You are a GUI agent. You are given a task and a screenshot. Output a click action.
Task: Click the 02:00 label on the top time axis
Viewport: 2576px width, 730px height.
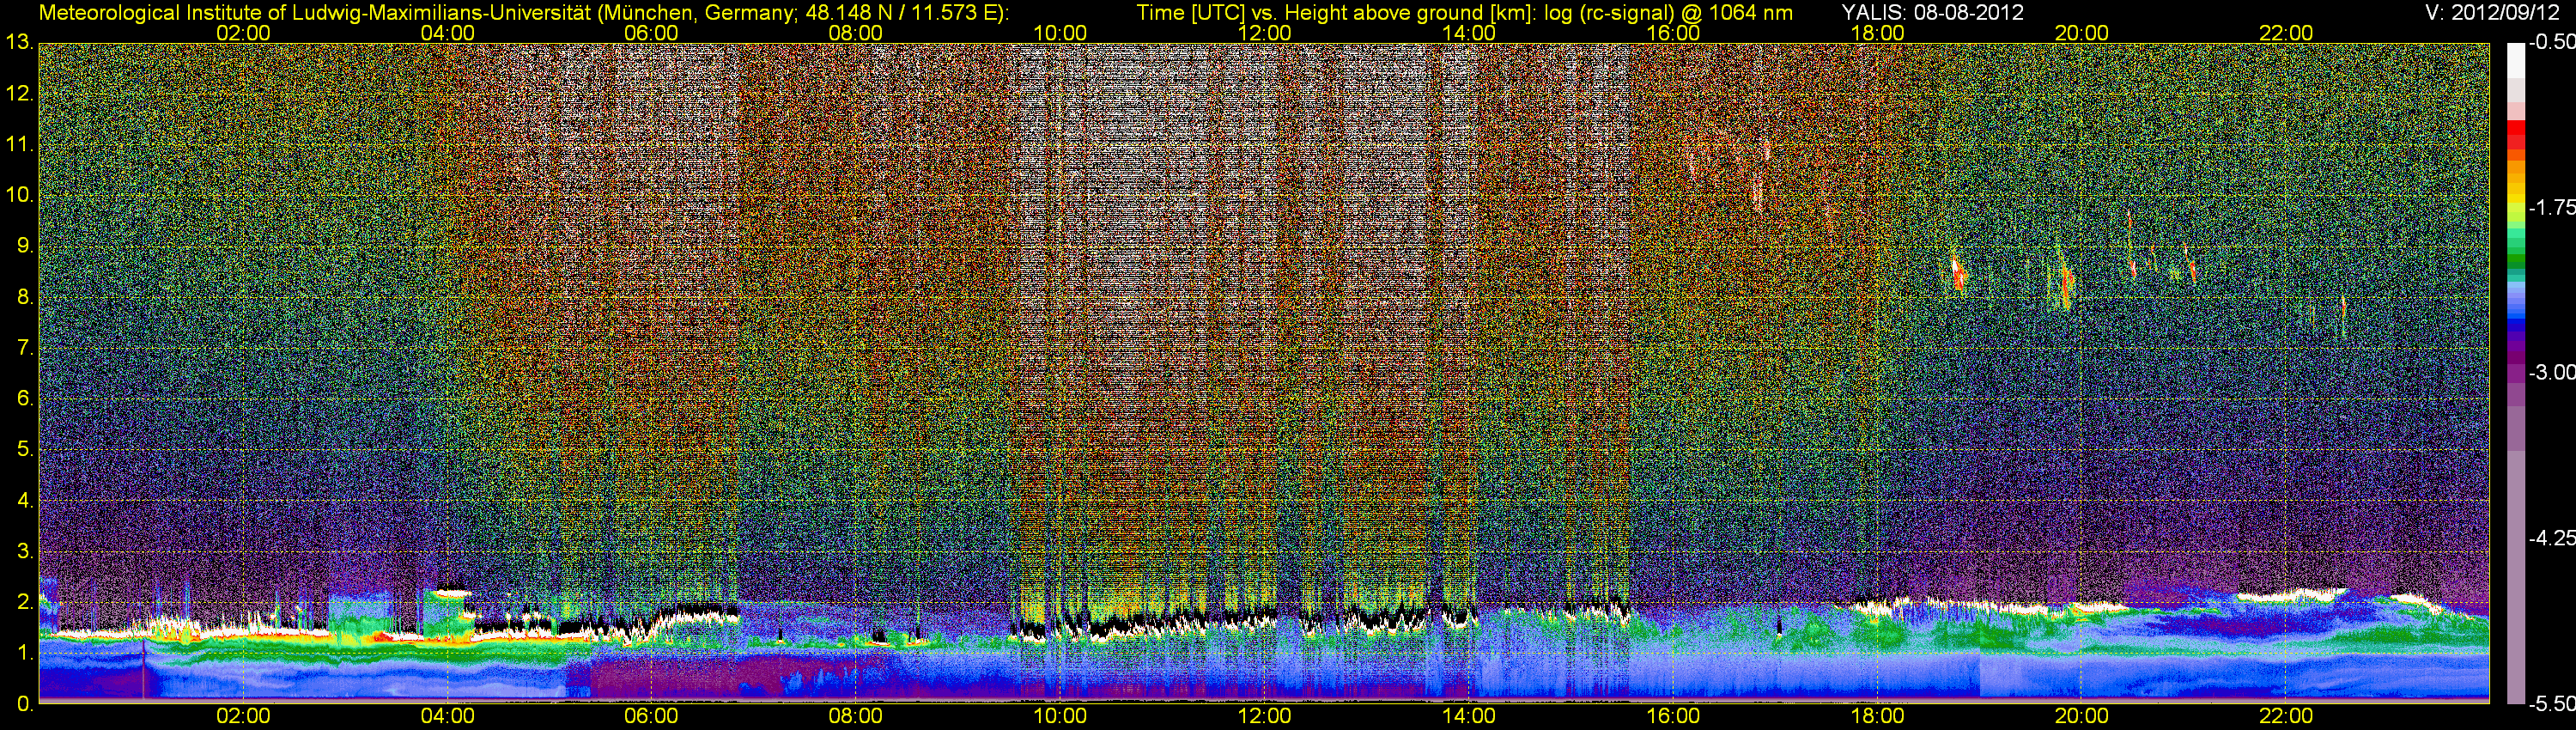pos(243,33)
